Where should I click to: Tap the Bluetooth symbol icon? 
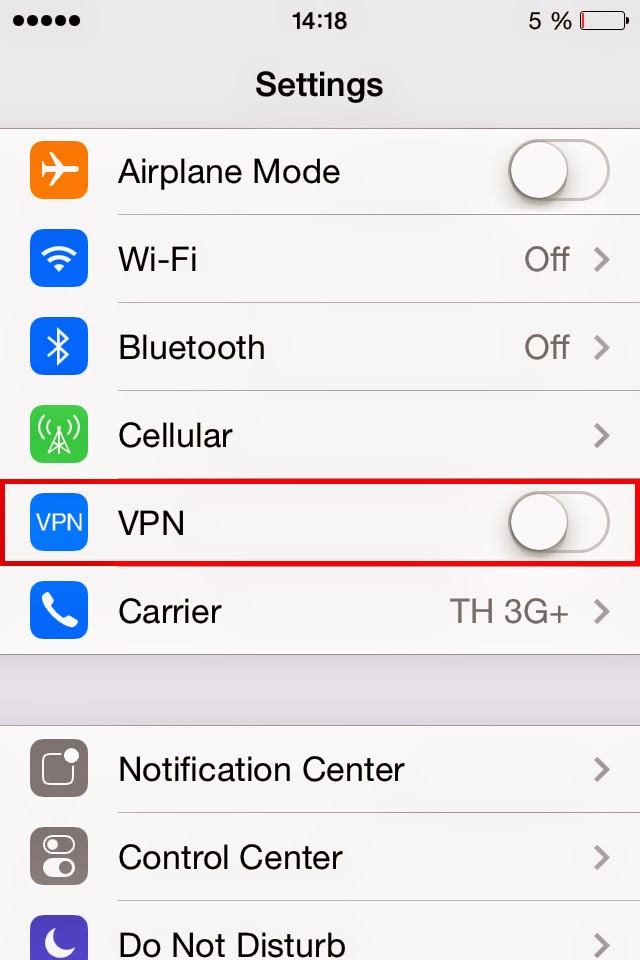(59, 346)
